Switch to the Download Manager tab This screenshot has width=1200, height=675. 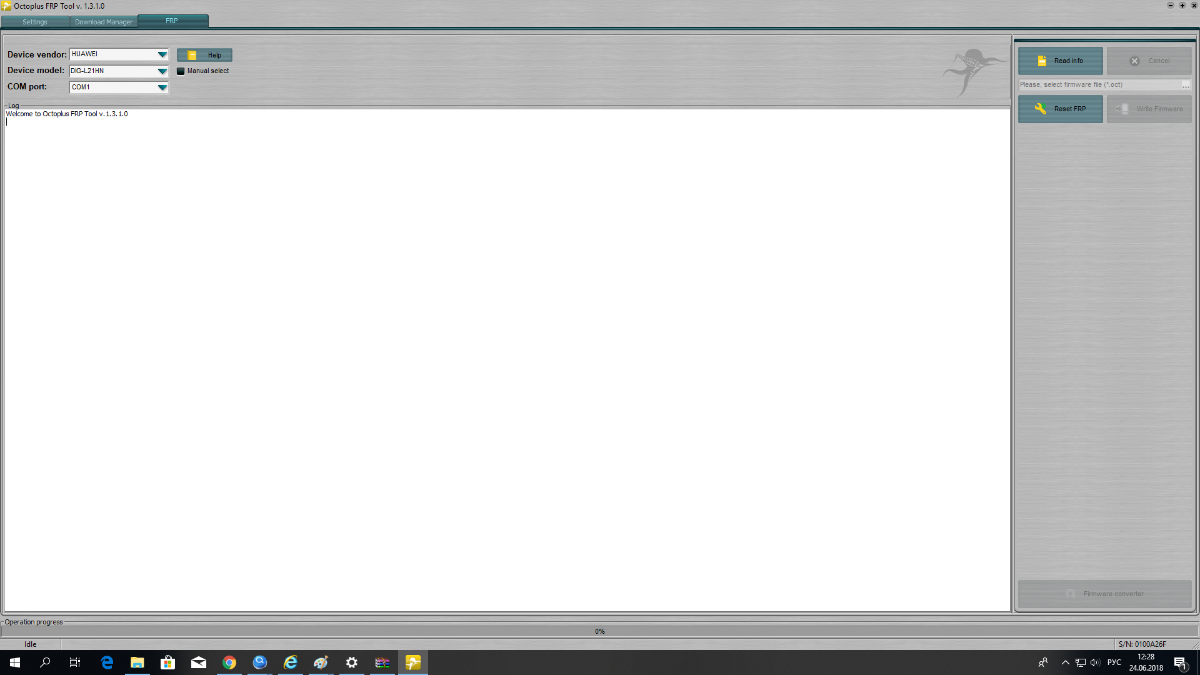(103, 21)
